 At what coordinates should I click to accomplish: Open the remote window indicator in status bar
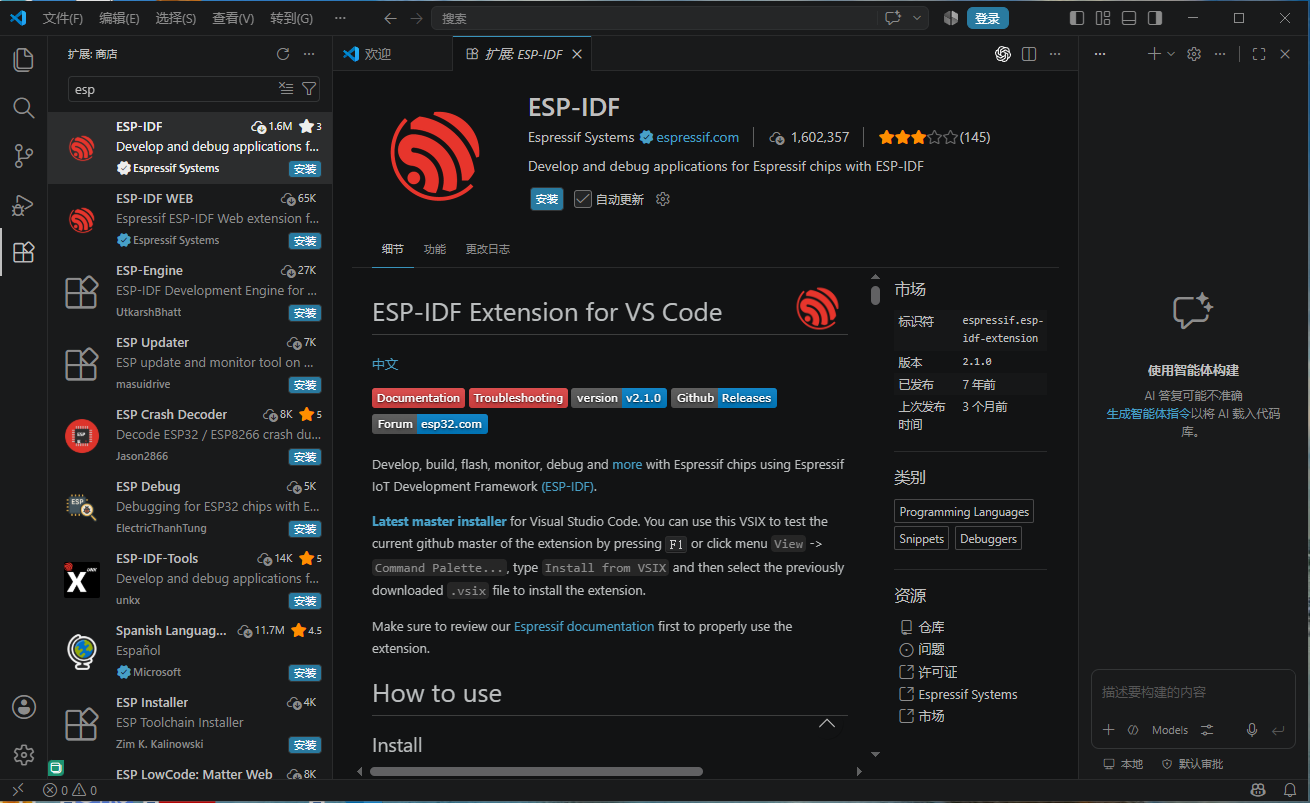tap(17, 790)
